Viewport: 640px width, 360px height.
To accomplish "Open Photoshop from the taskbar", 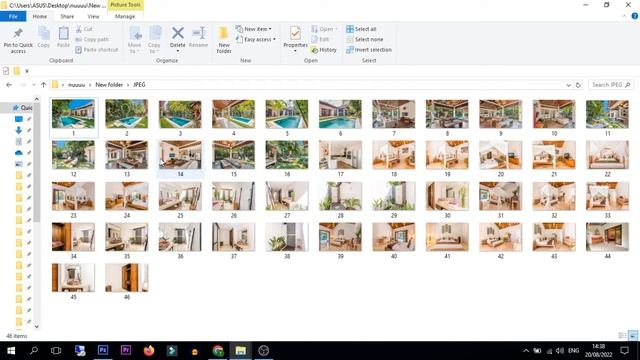I will [x=103, y=351].
